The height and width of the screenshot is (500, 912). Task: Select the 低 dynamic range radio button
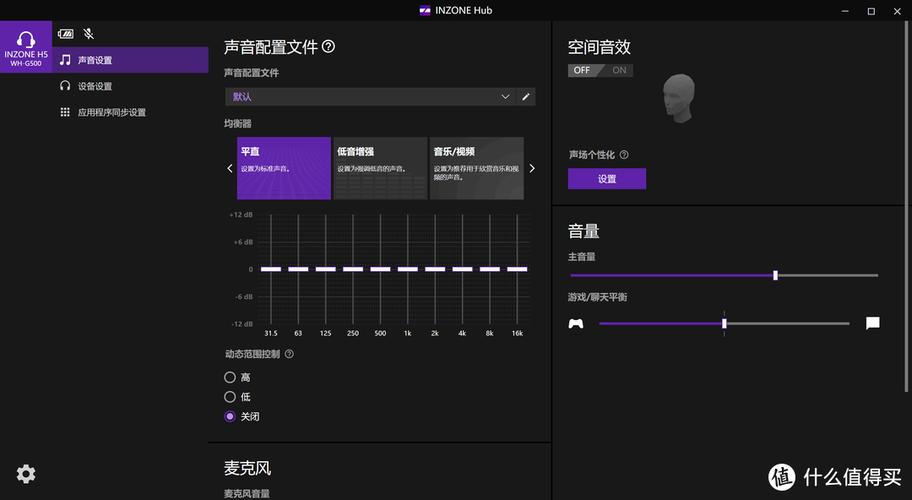(x=230, y=397)
